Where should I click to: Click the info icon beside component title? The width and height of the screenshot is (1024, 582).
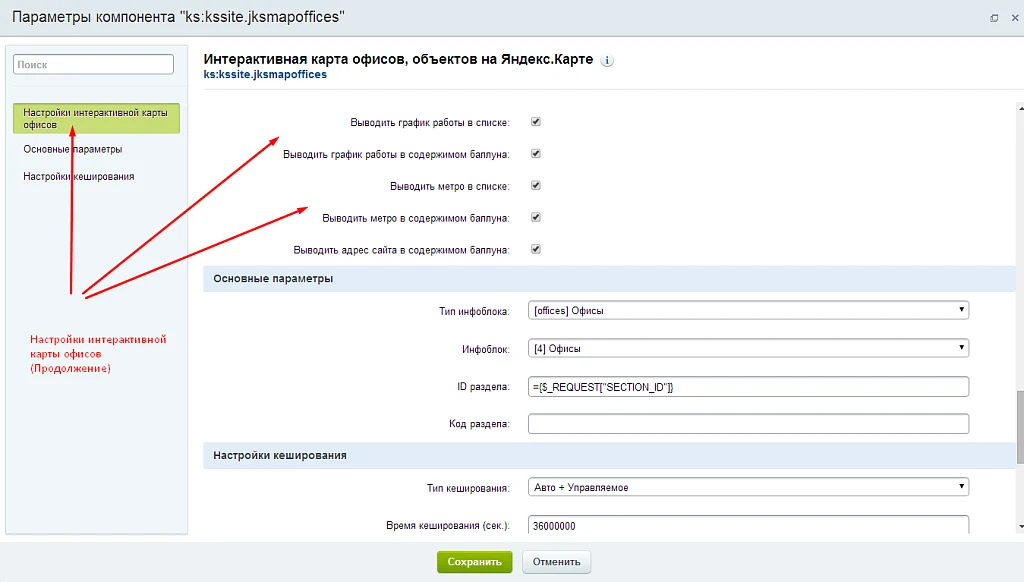607,60
